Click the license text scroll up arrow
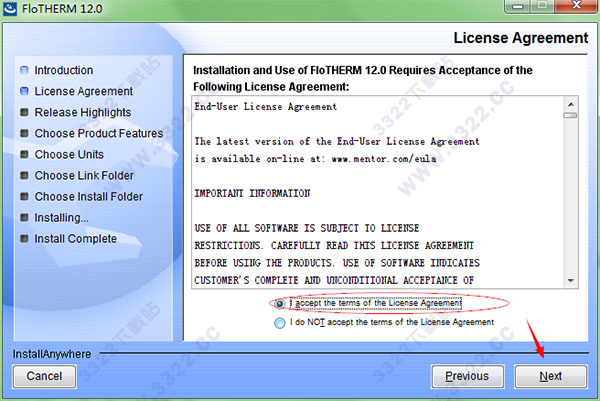 (x=571, y=104)
